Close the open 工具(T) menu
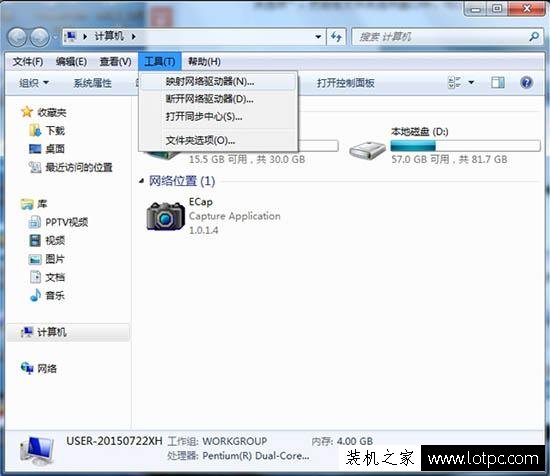This screenshot has height=476, width=550. click(x=160, y=62)
